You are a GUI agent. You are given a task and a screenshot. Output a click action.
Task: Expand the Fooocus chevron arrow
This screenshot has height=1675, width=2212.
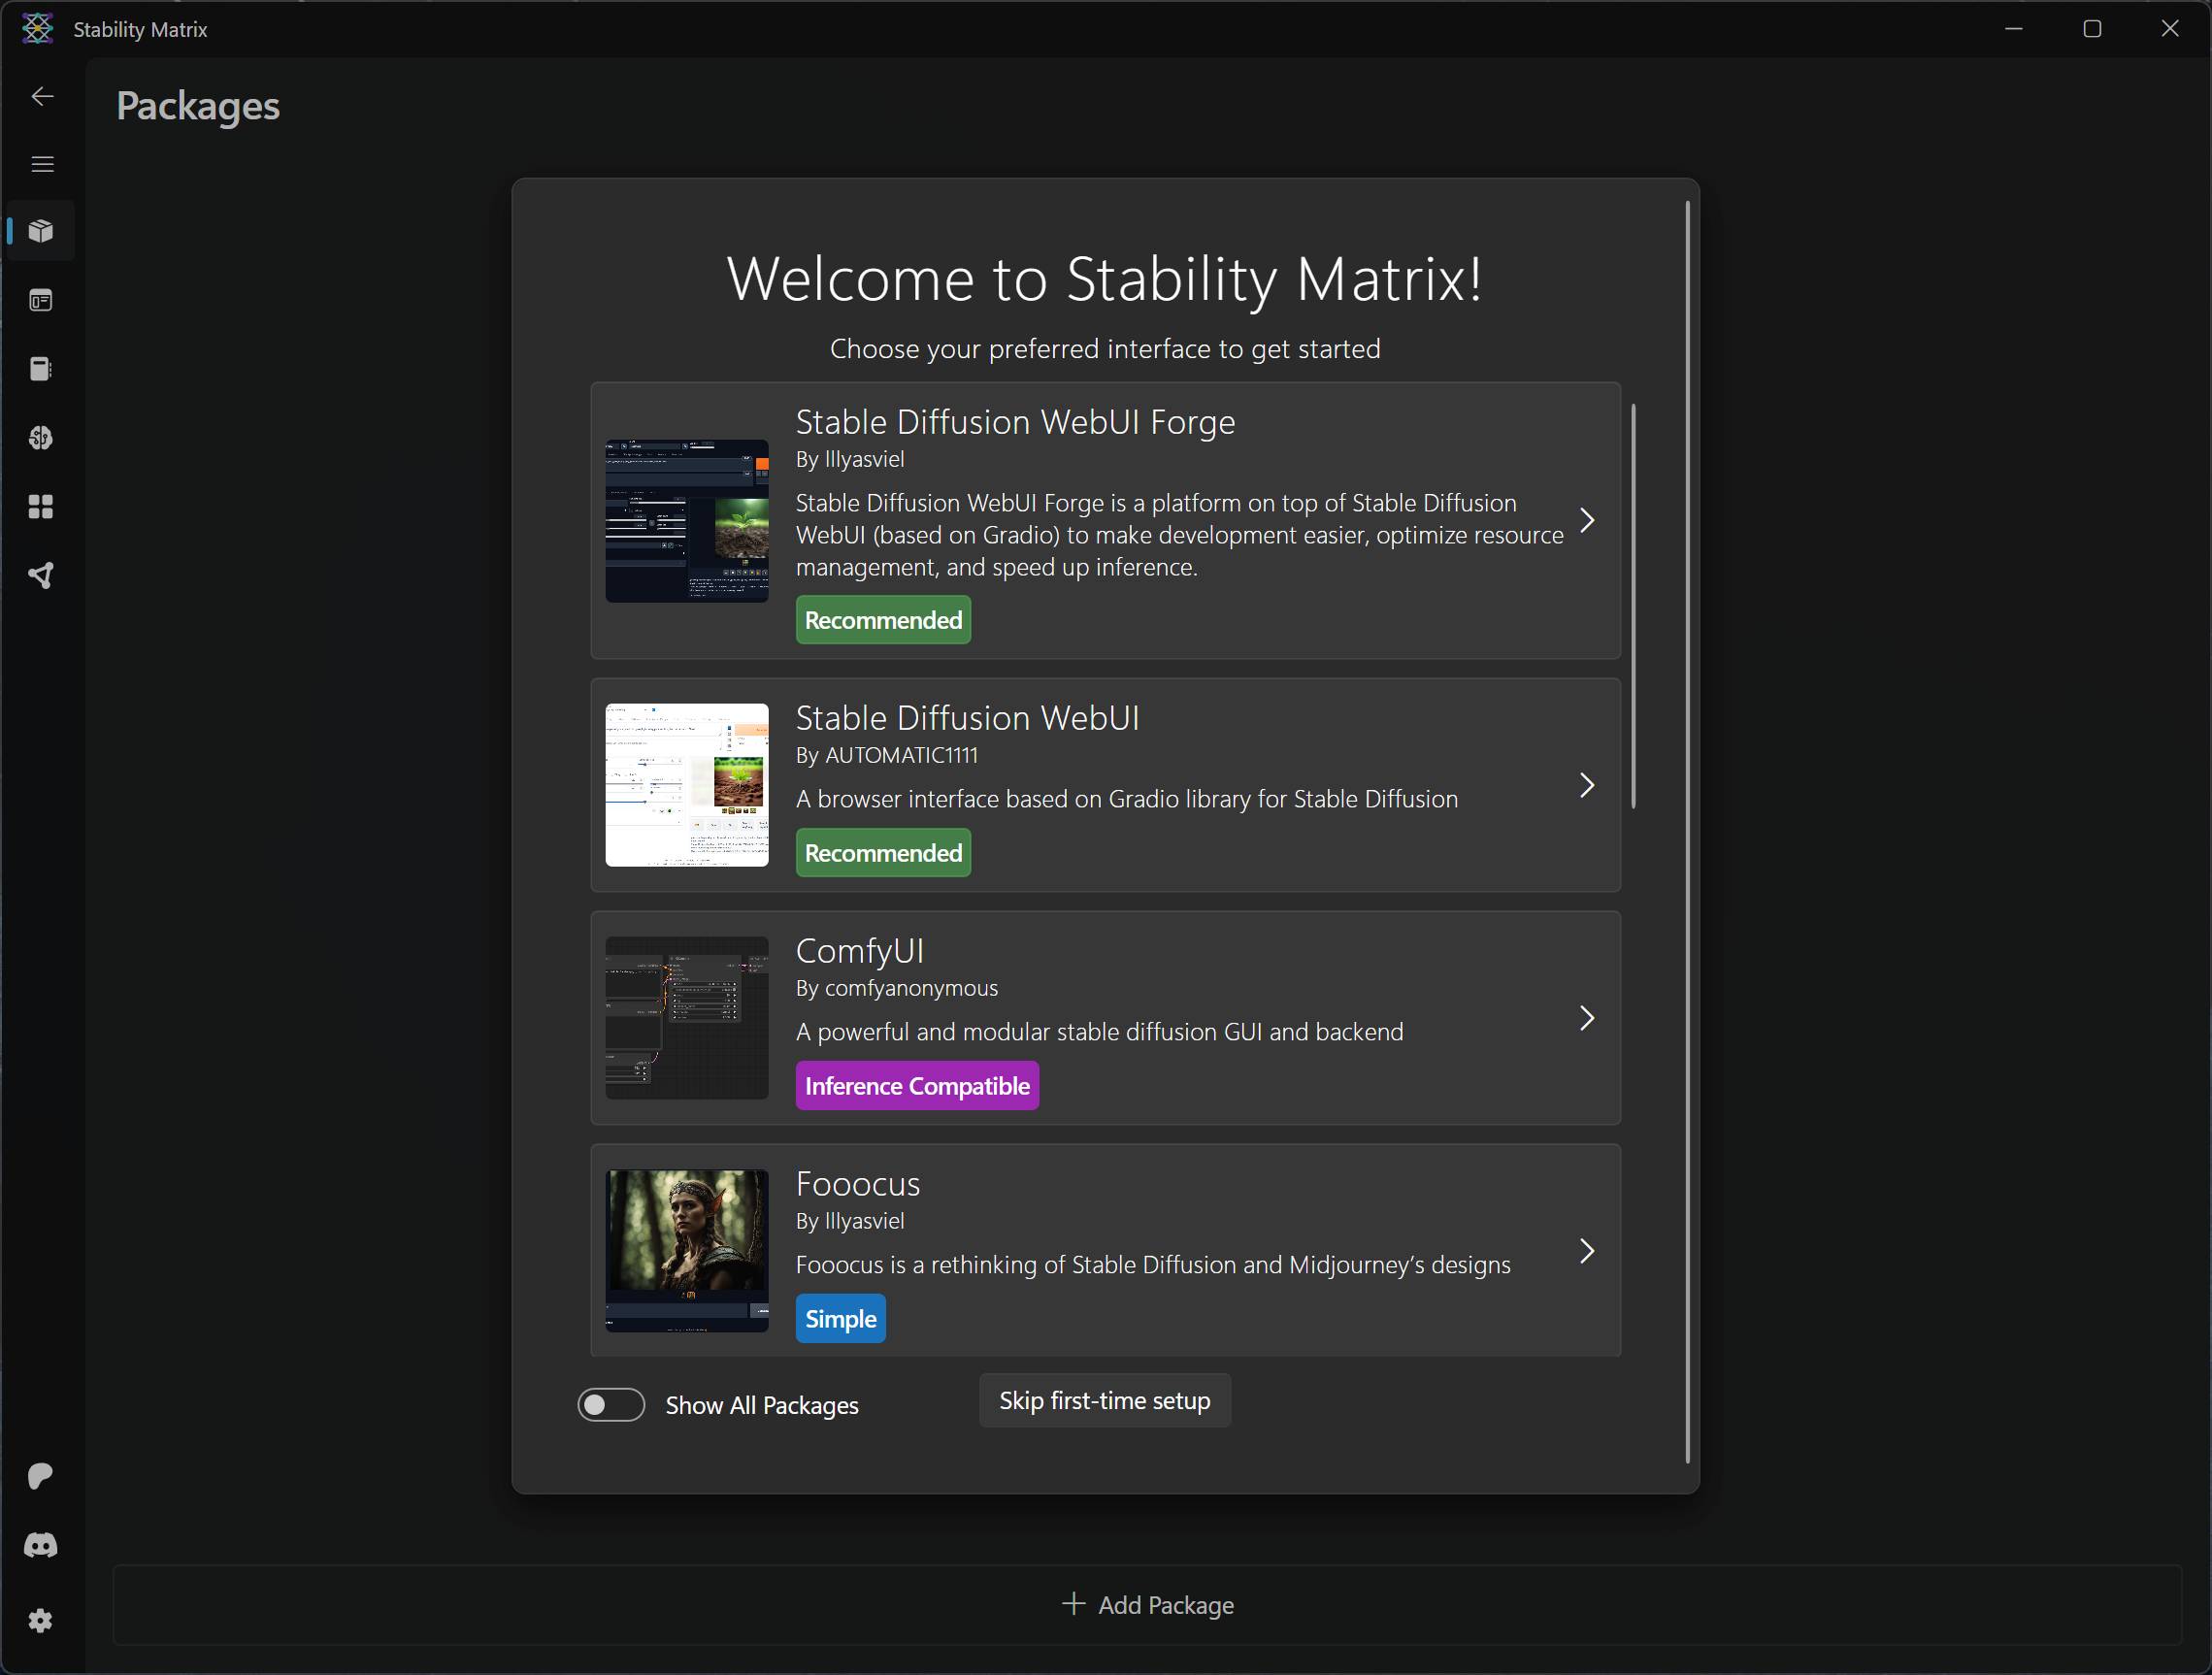click(x=1587, y=1251)
